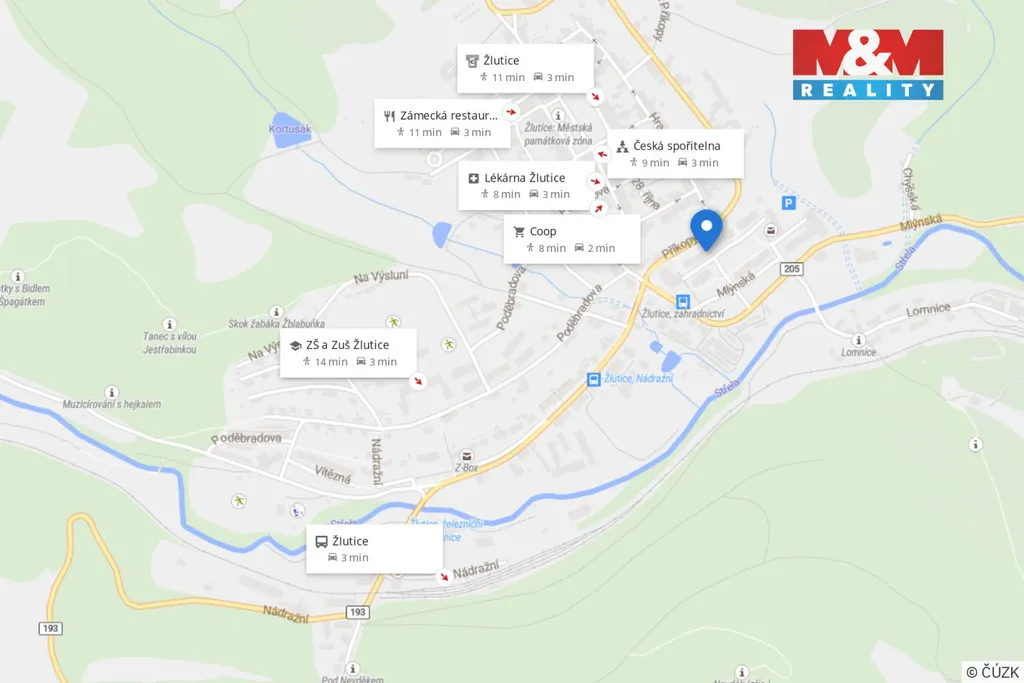Screen dimensions: 1024x683
Task: Open the Žlutice post office card
Action: coord(525,68)
